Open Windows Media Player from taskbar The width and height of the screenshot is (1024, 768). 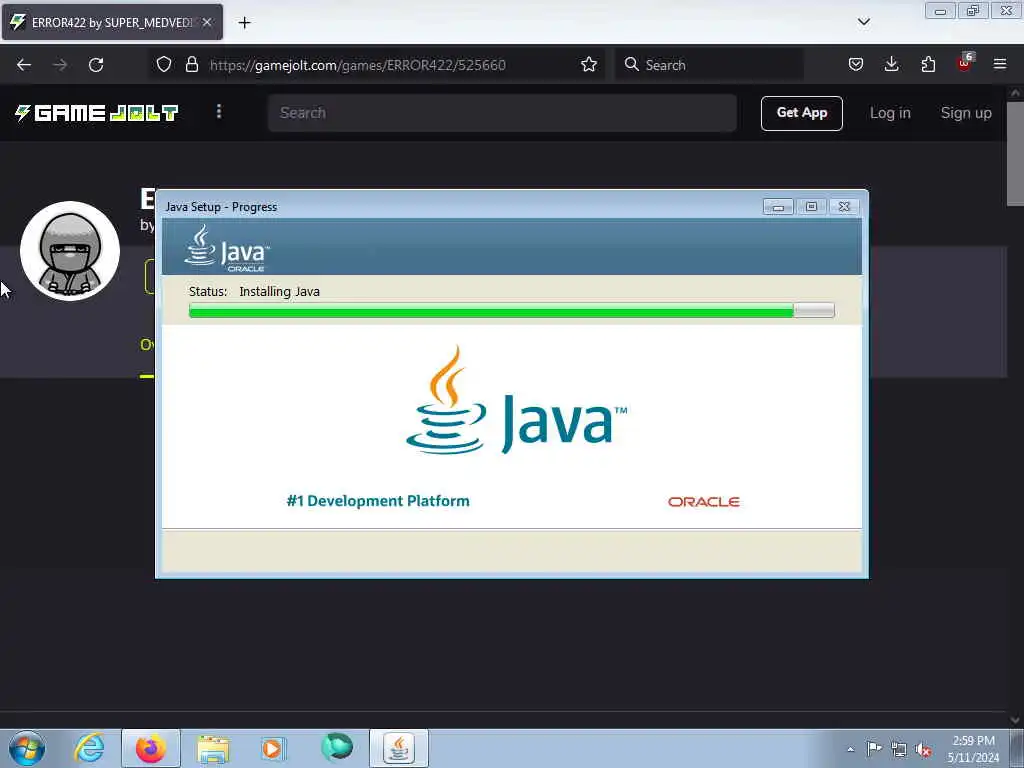coord(272,748)
